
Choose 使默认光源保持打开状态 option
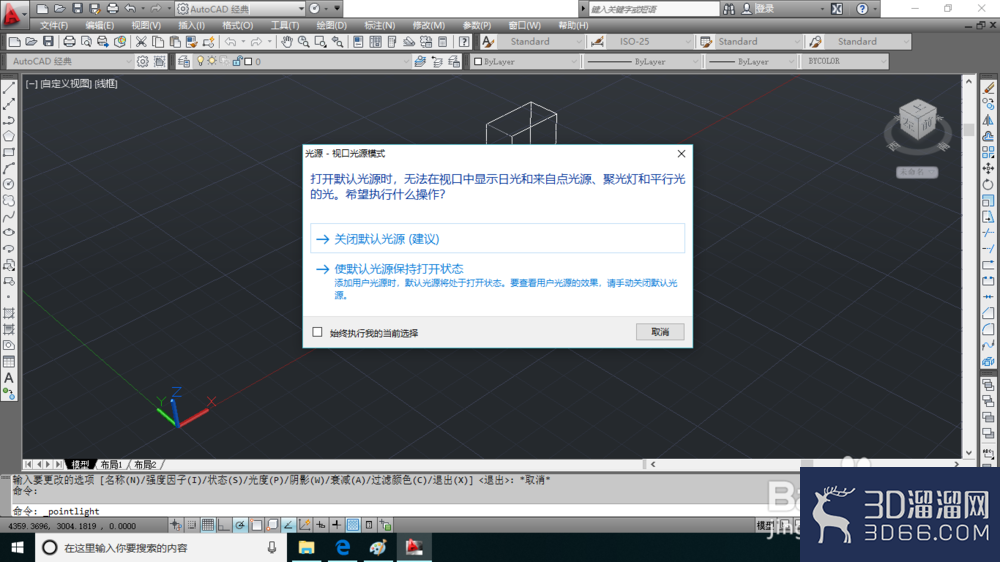pyautogui.click(x=497, y=281)
